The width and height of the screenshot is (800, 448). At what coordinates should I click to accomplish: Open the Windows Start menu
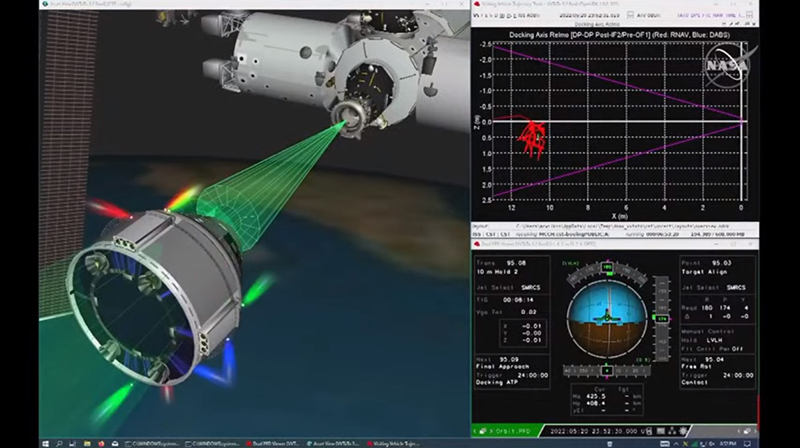coord(45,444)
